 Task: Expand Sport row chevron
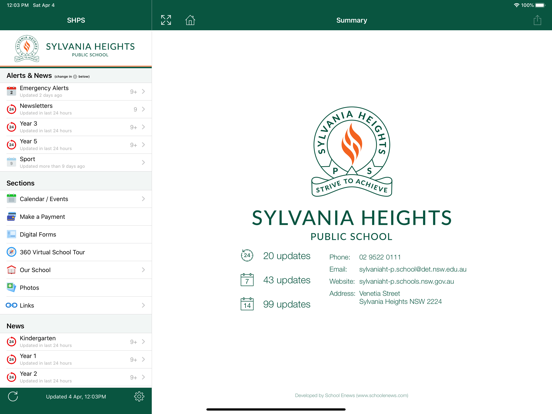143,162
